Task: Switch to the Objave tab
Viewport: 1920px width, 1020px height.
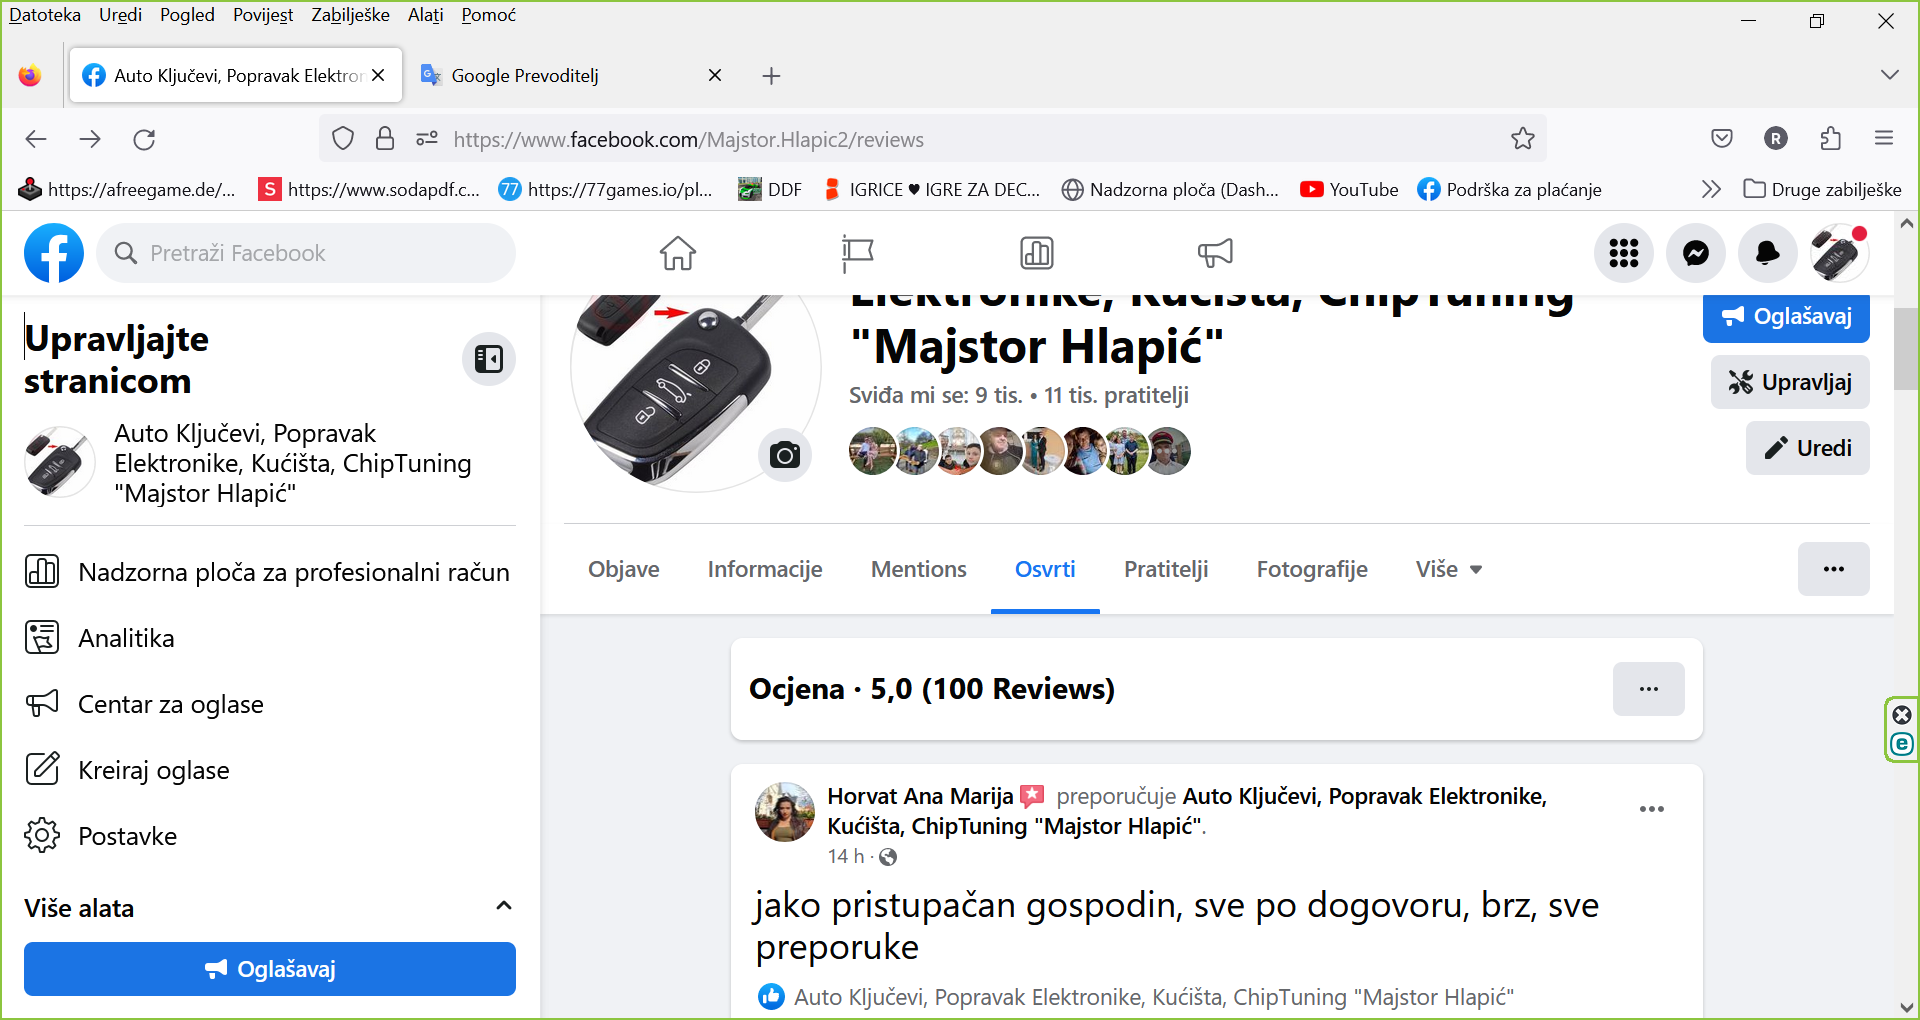Action: tap(624, 569)
